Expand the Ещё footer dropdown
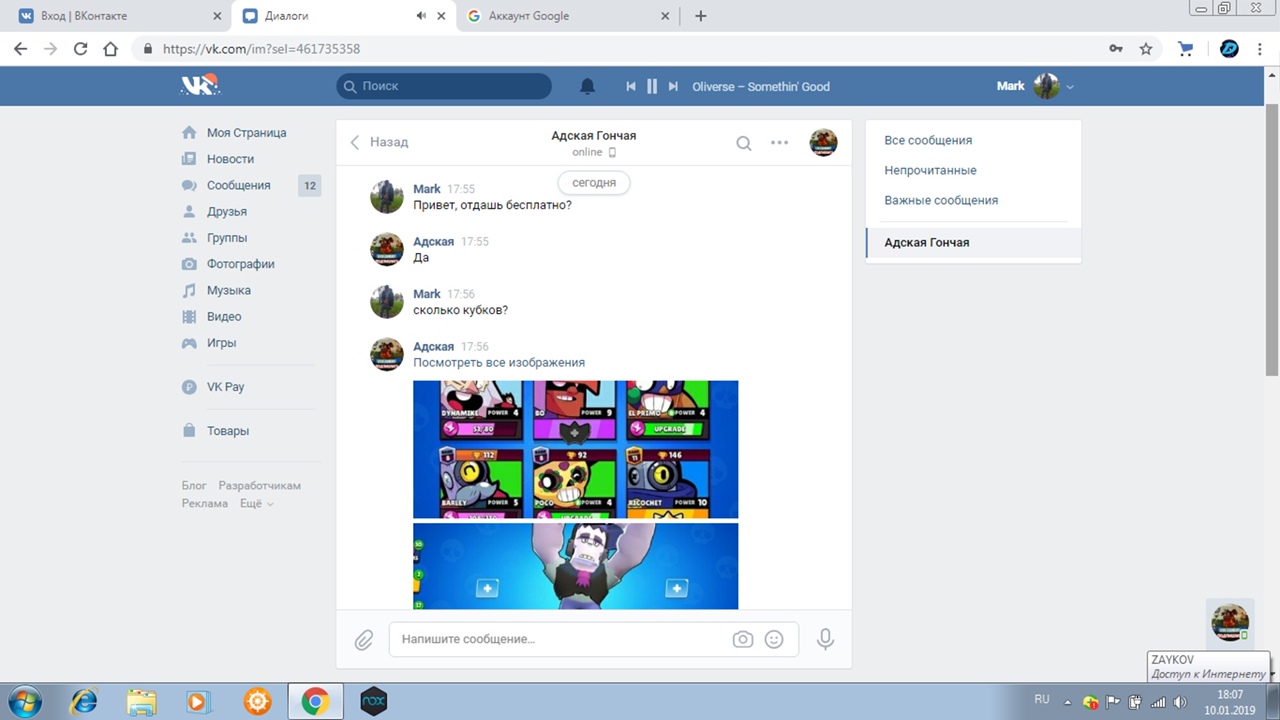This screenshot has width=1280, height=720. (x=256, y=504)
